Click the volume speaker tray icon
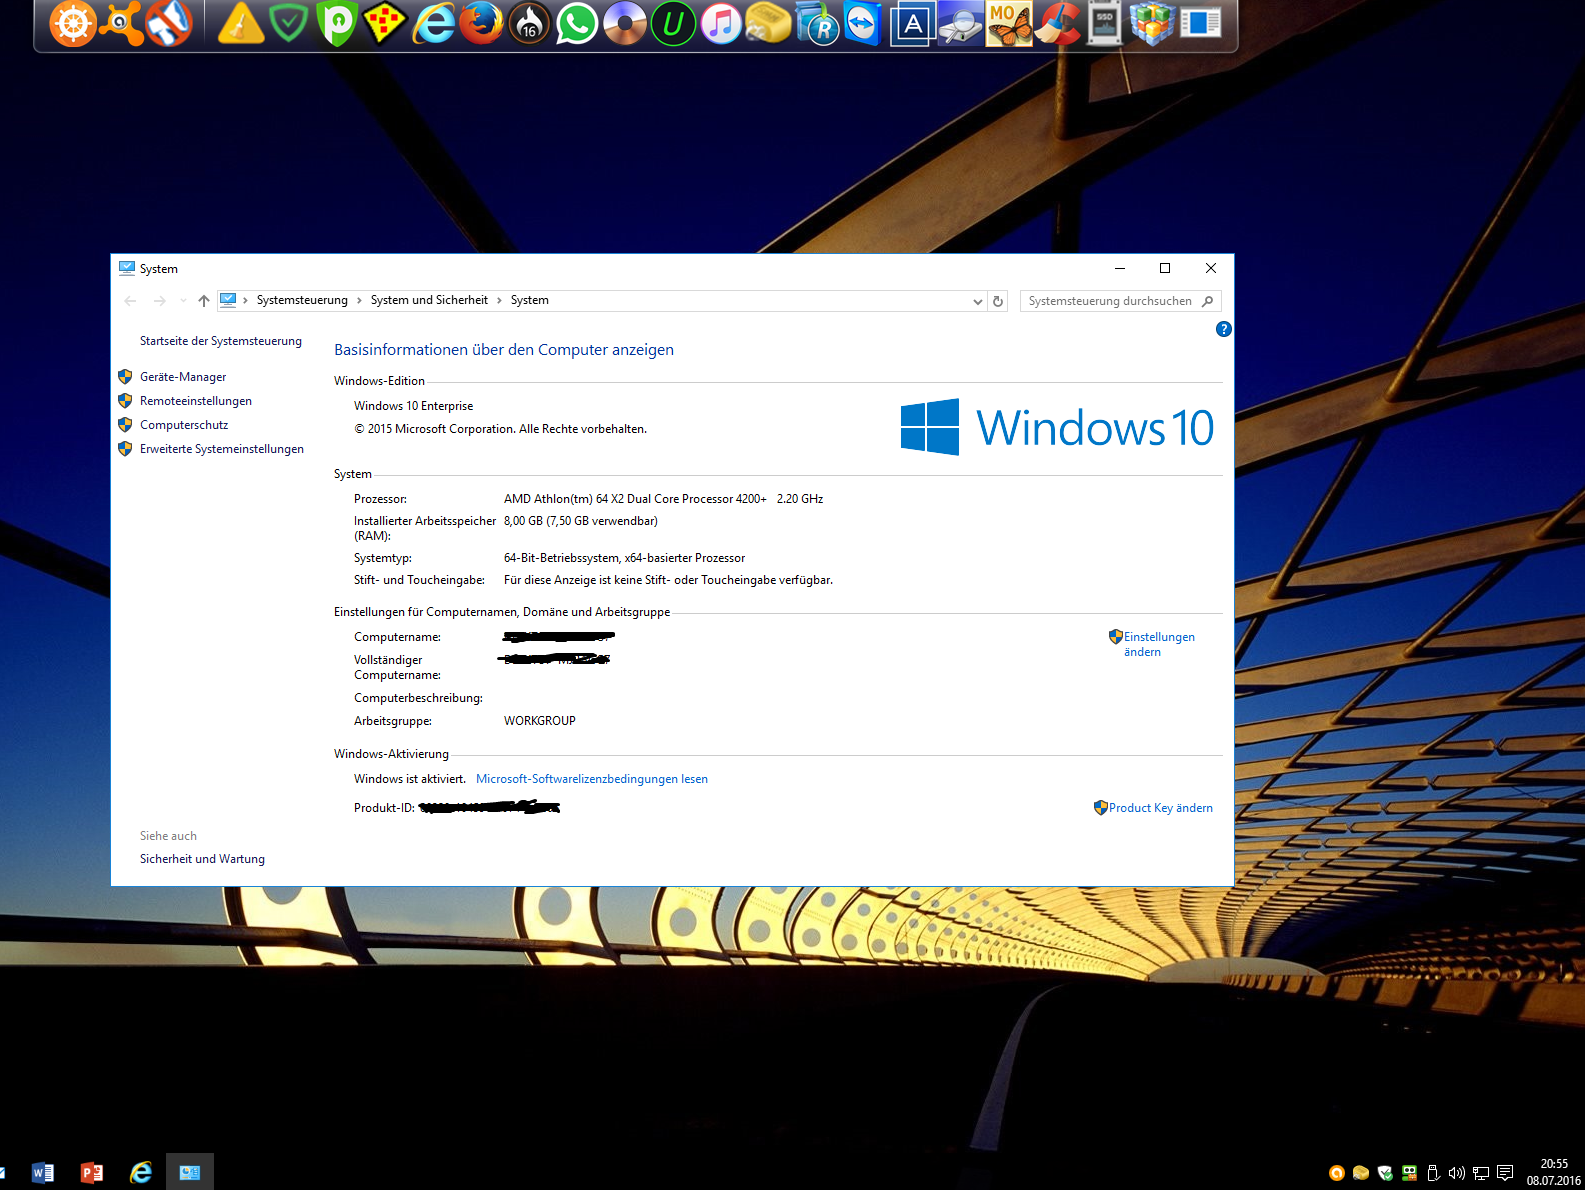Screen dimensions: 1585x1190 (1456, 1173)
